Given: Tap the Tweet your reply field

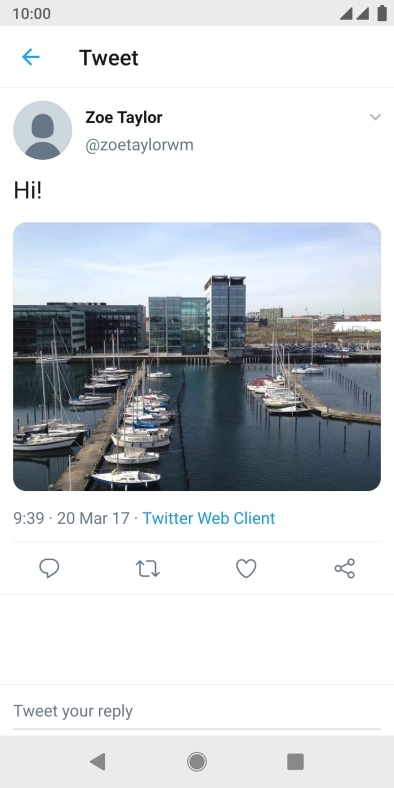Looking at the screenshot, I should (x=197, y=711).
